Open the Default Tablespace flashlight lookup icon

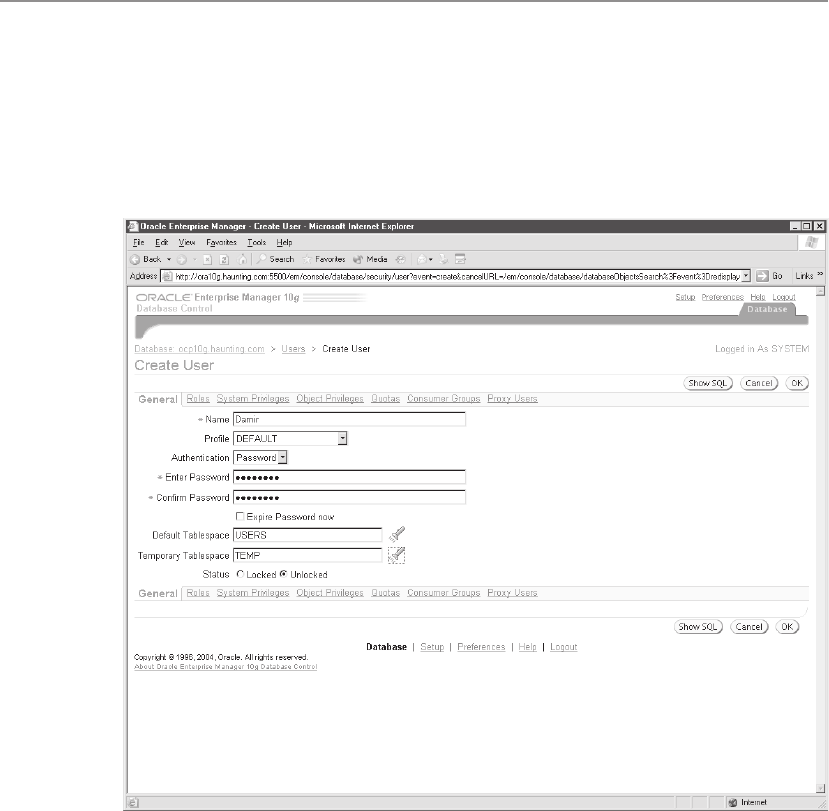click(x=397, y=534)
